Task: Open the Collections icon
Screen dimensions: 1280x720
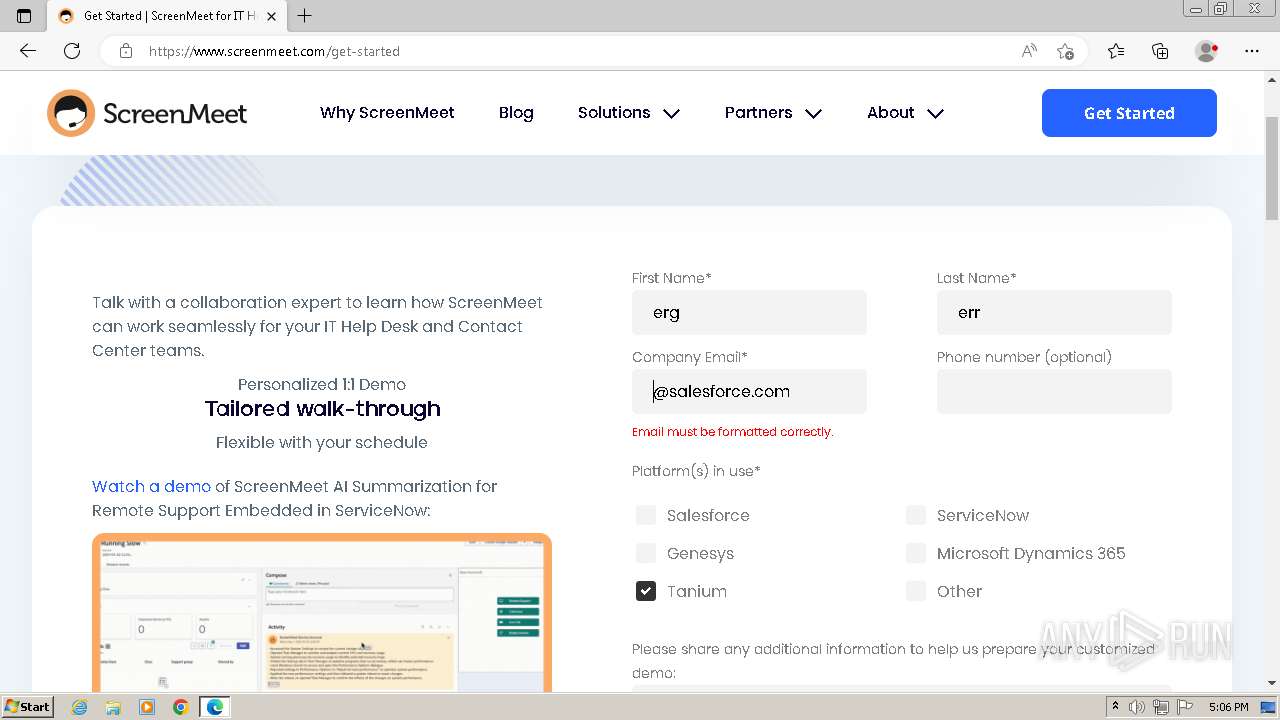Action: (x=1160, y=51)
